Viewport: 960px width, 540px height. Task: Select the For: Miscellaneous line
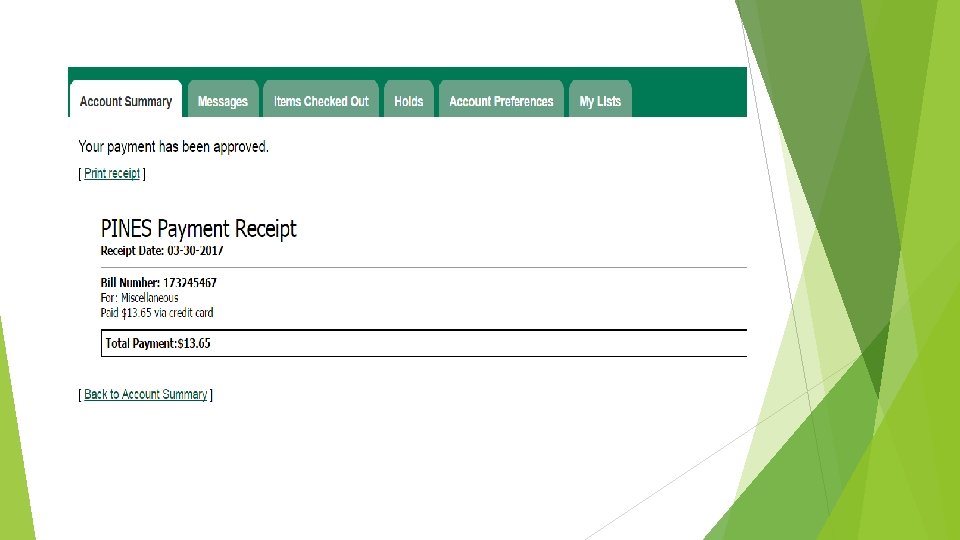click(140, 298)
